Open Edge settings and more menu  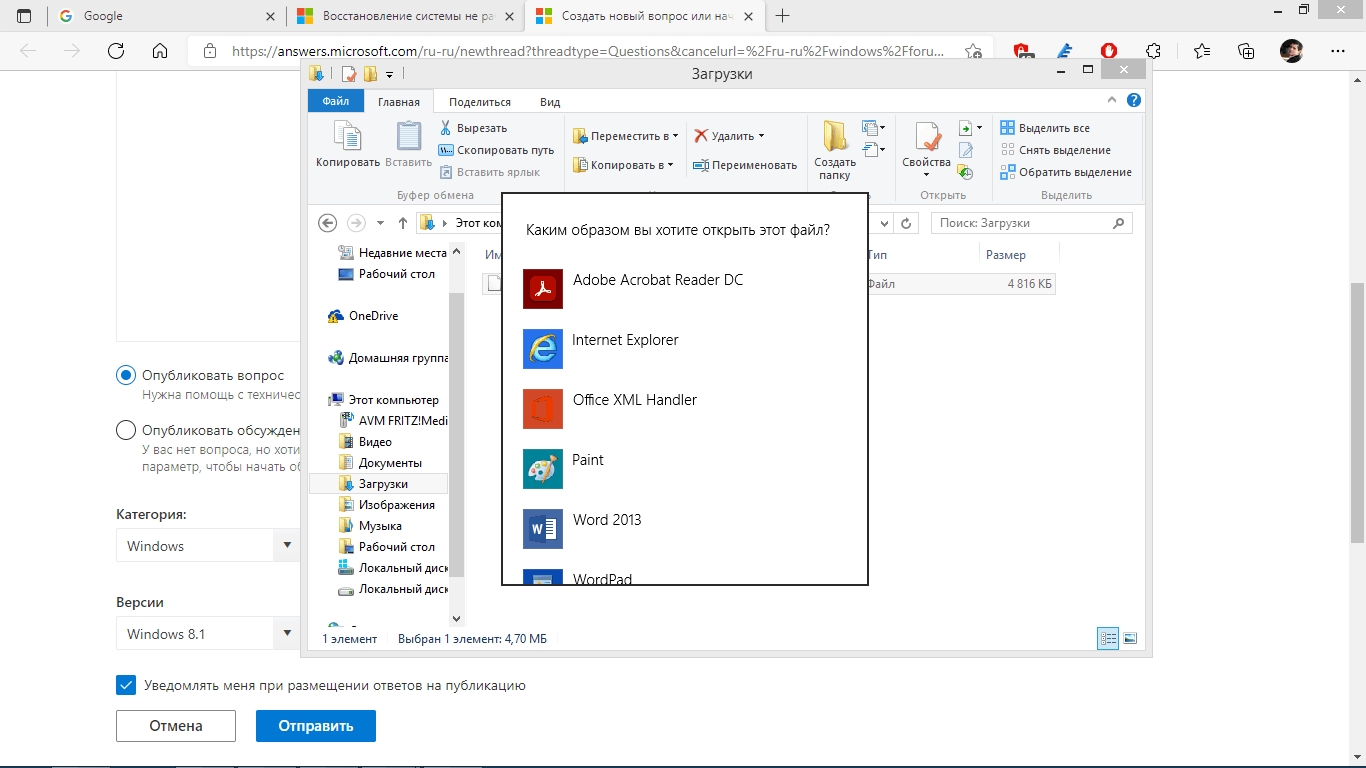pyautogui.click(x=1337, y=51)
